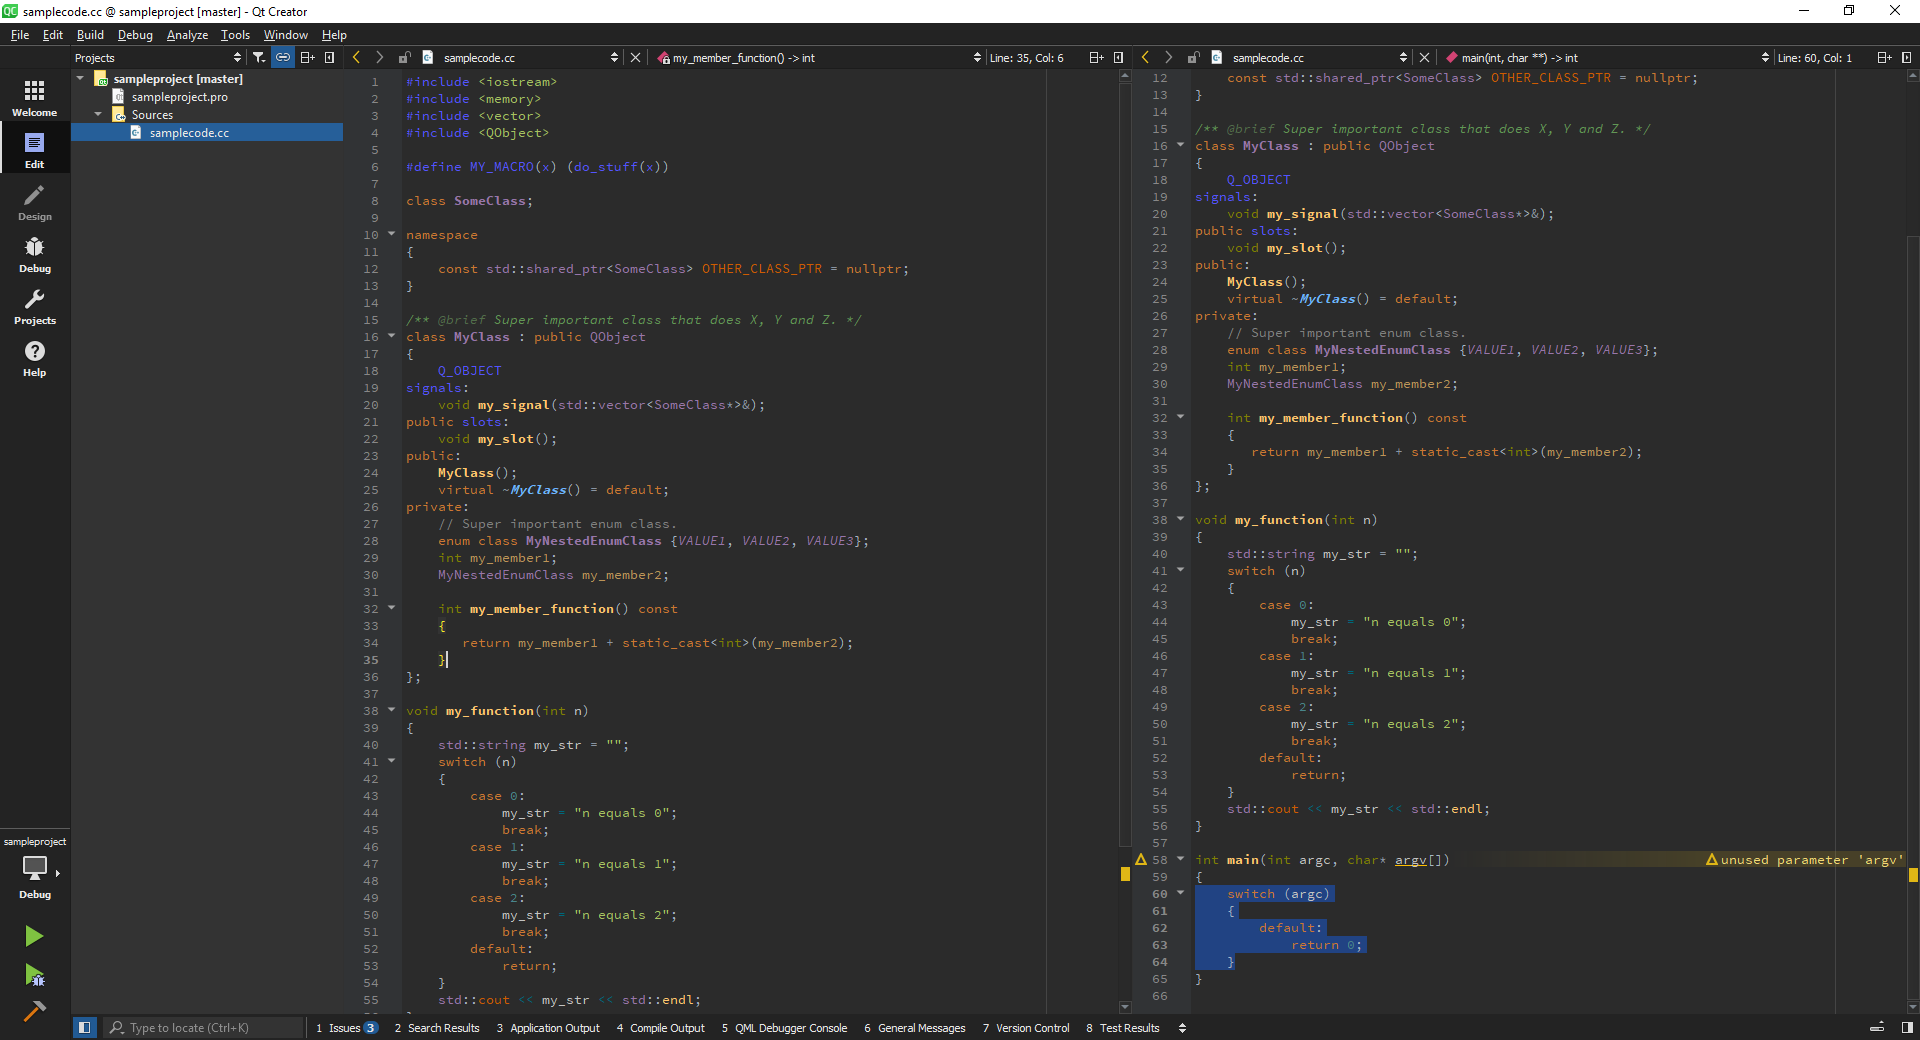Open the output panes selector arrows
Screen dimensions: 1920x1040
point(1182,1028)
